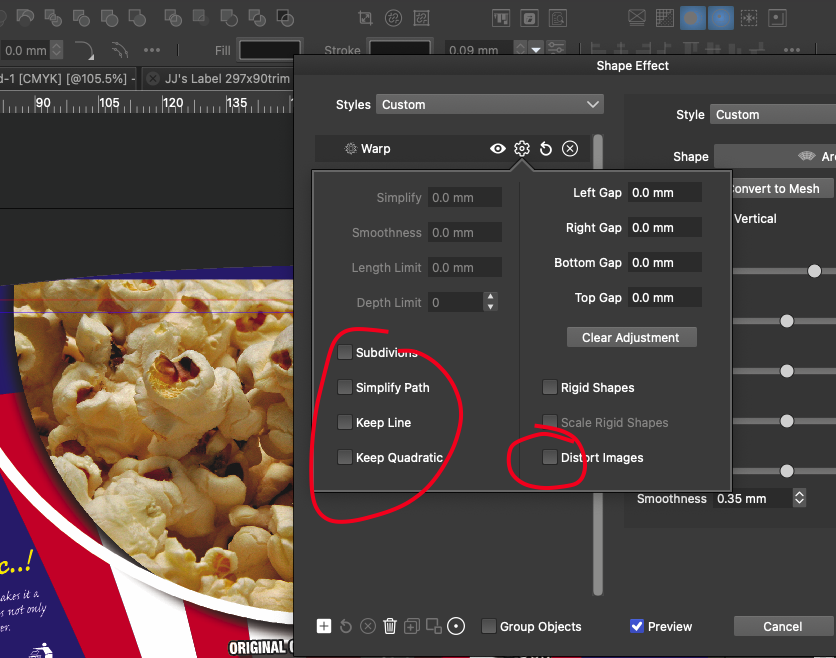Remove the Warp effect using X icon
The width and height of the screenshot is (836, 658).
pyautogui.click(x=570, y=149)
